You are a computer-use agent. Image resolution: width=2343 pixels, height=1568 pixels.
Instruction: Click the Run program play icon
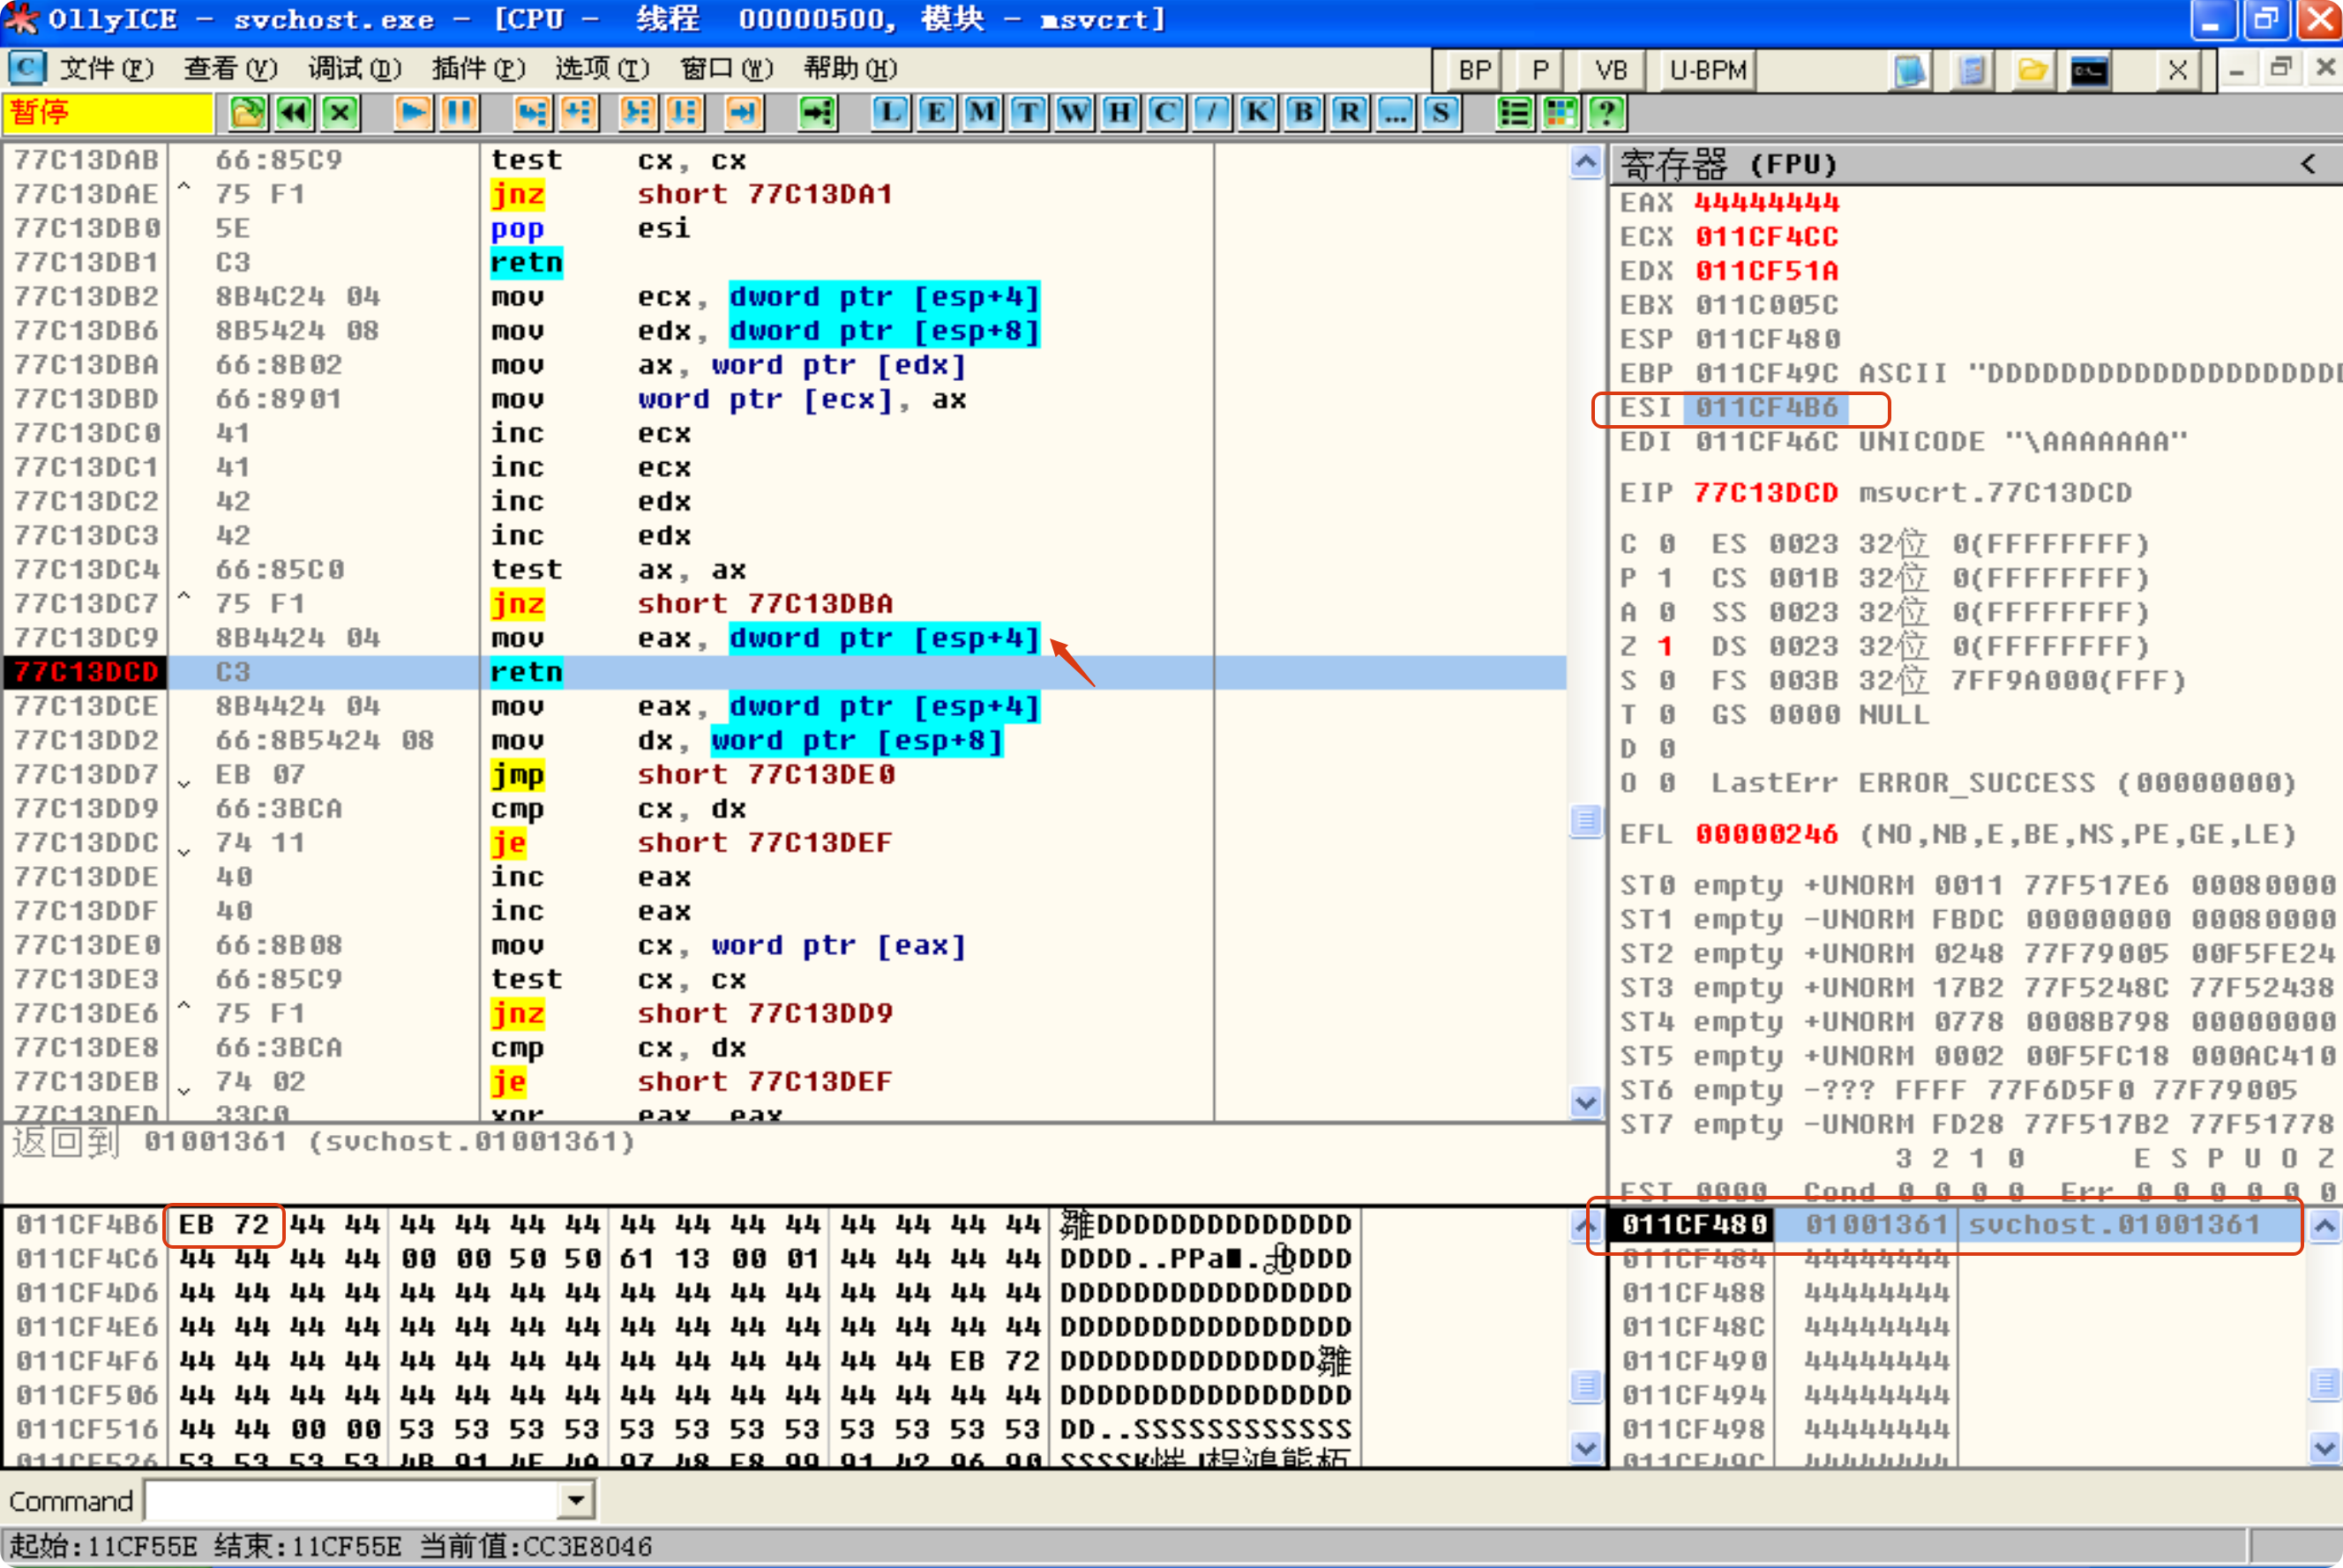tap(412, 112)
